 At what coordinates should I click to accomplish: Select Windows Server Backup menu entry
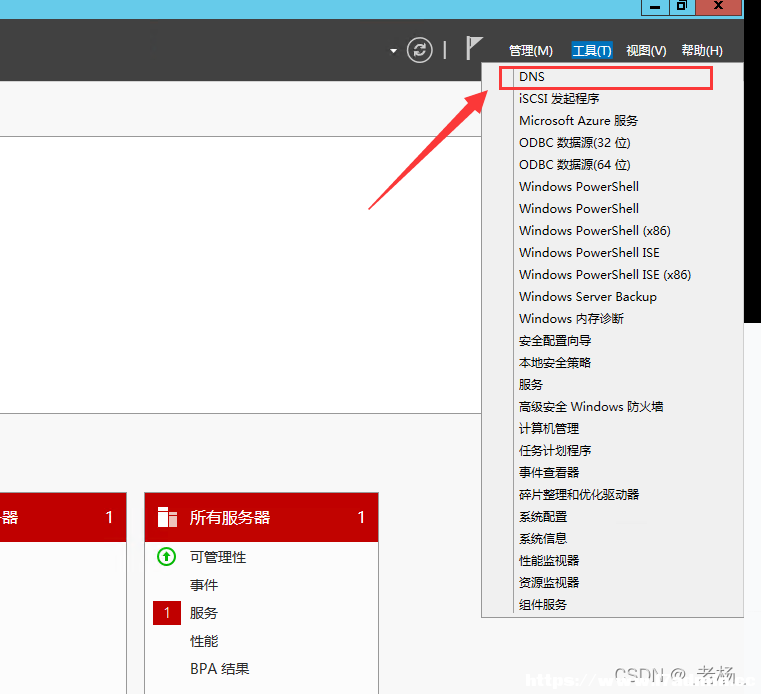(x=588, y=297)
